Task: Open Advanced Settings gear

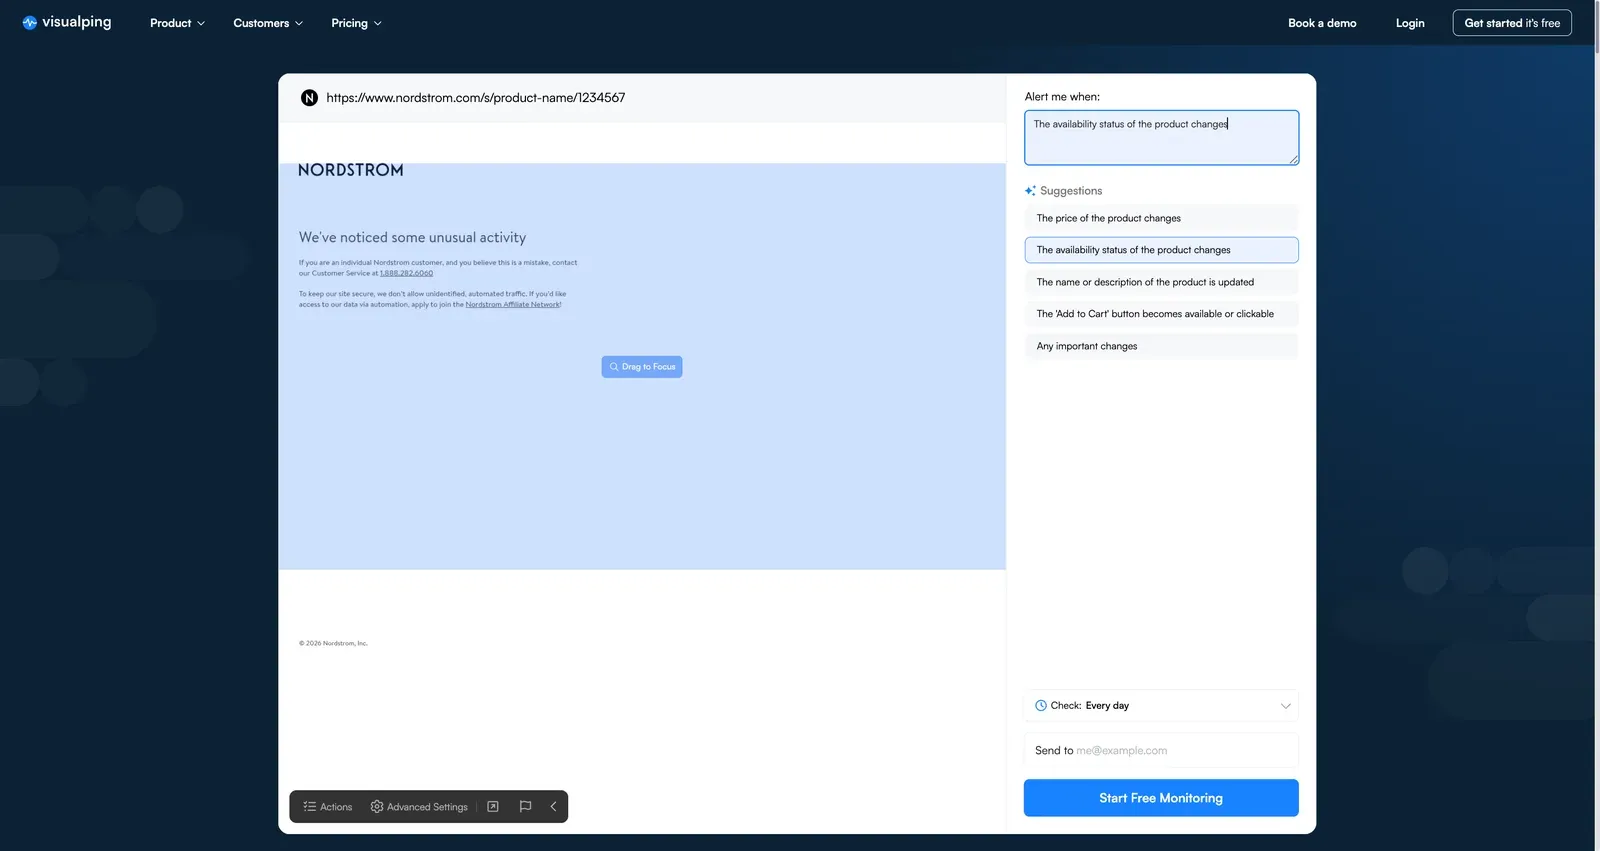Action: point(419,807)
